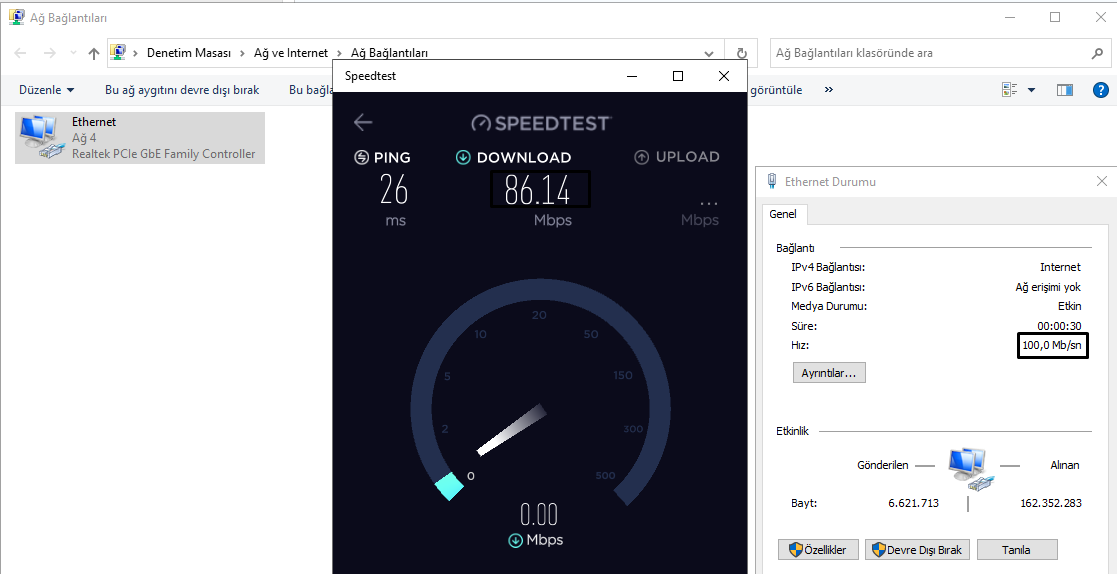This screenshot has width=1117, height=574.
Task: Open Recent locations dropdown arrow
Action: tap(73, 53)
